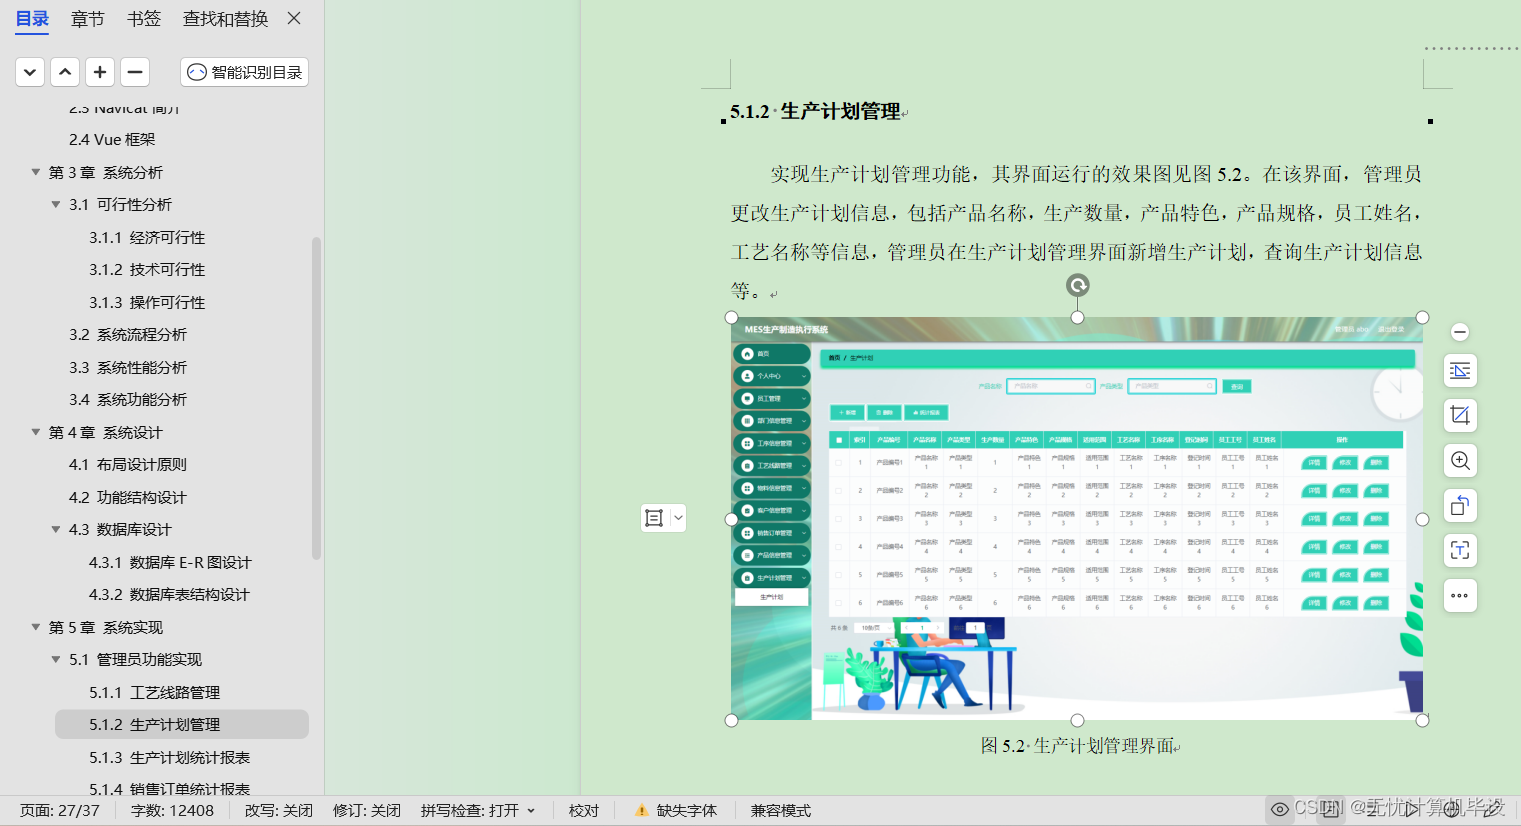Select the extract text (OCR) icon
The width and height of the screenshot is (1521, 826).
(x=1459, y=550)
